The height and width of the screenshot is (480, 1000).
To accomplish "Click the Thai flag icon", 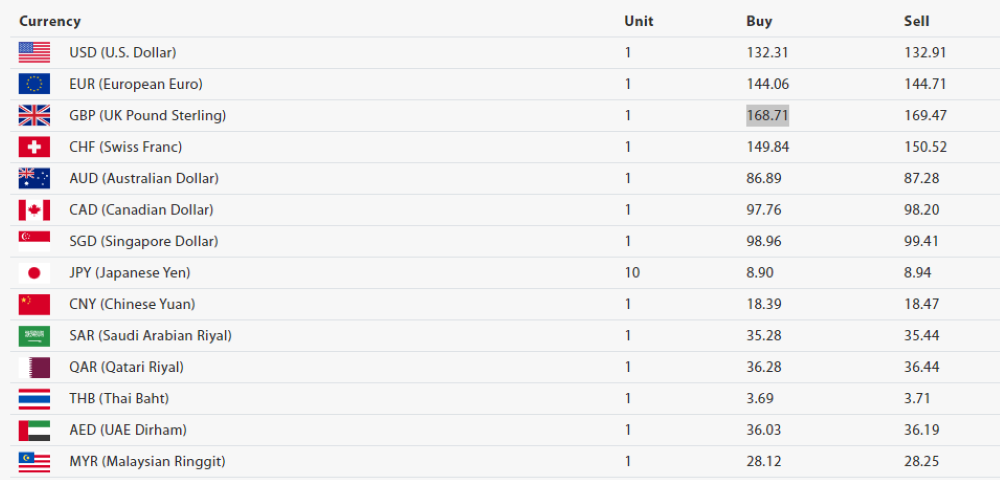I will 34,399.
